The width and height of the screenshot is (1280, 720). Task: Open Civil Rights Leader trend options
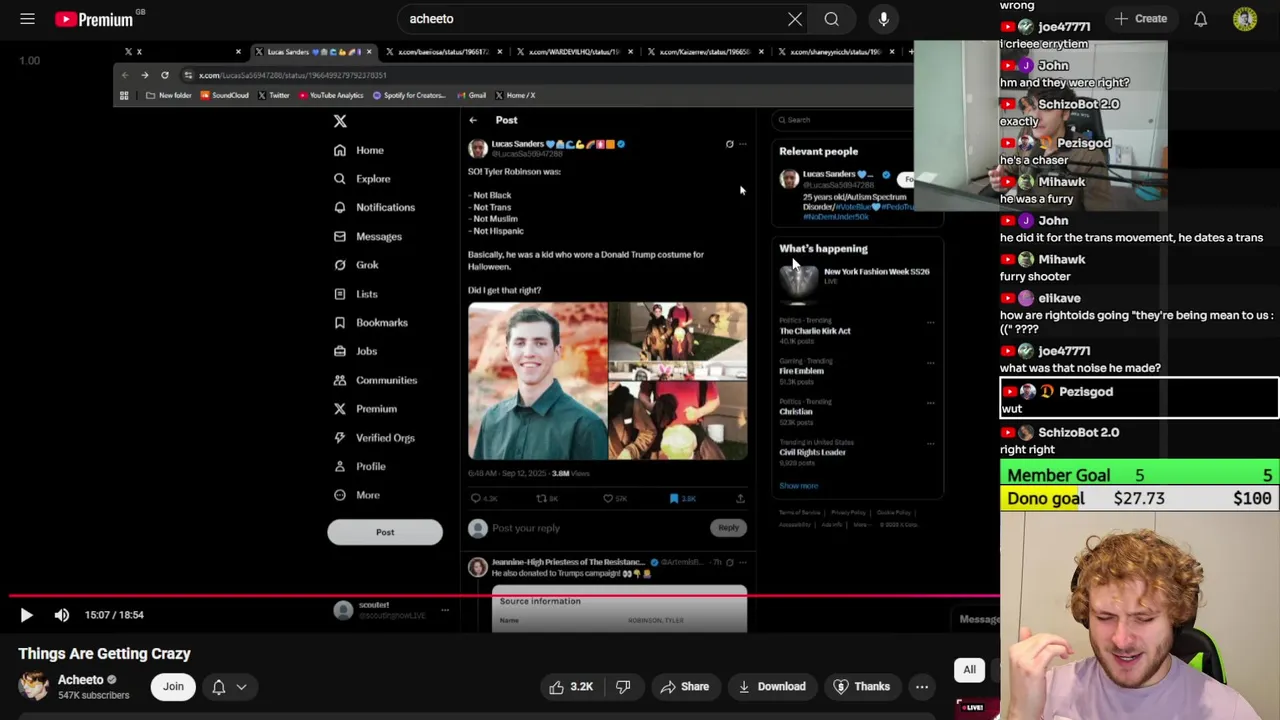tap(930, 443)
